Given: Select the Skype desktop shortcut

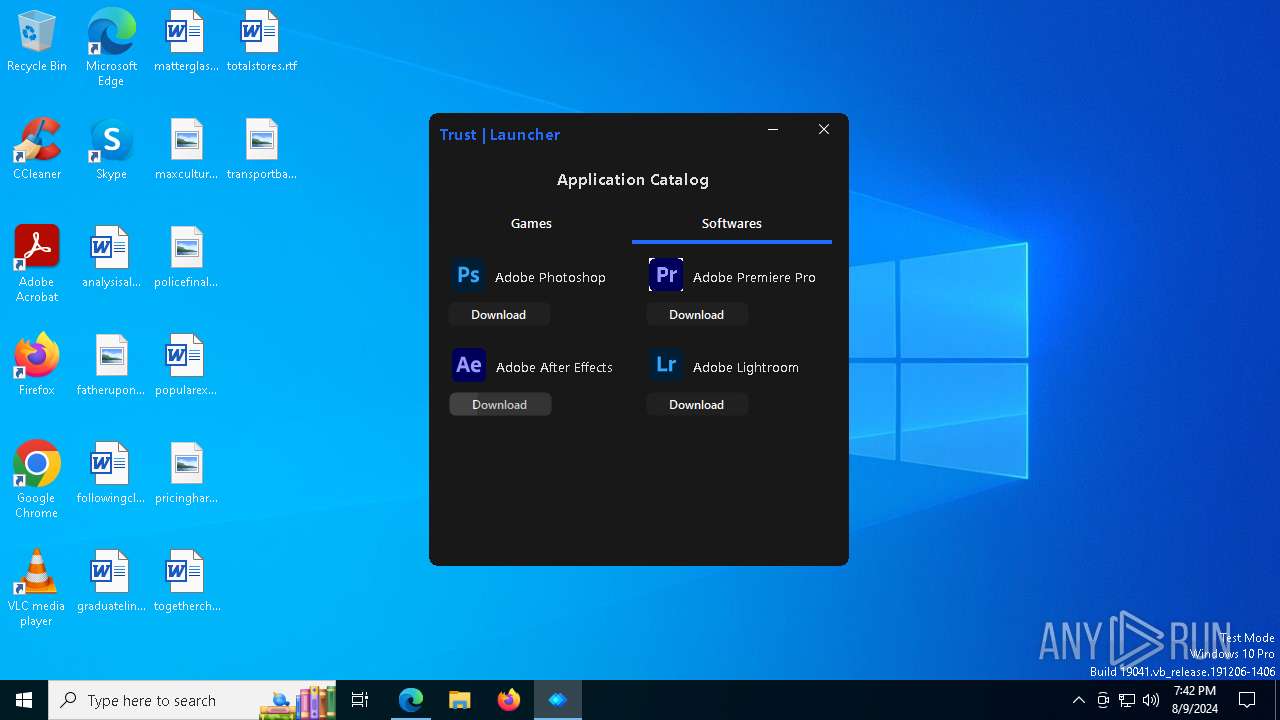Looking at the screenshot, I should (111, 150).
